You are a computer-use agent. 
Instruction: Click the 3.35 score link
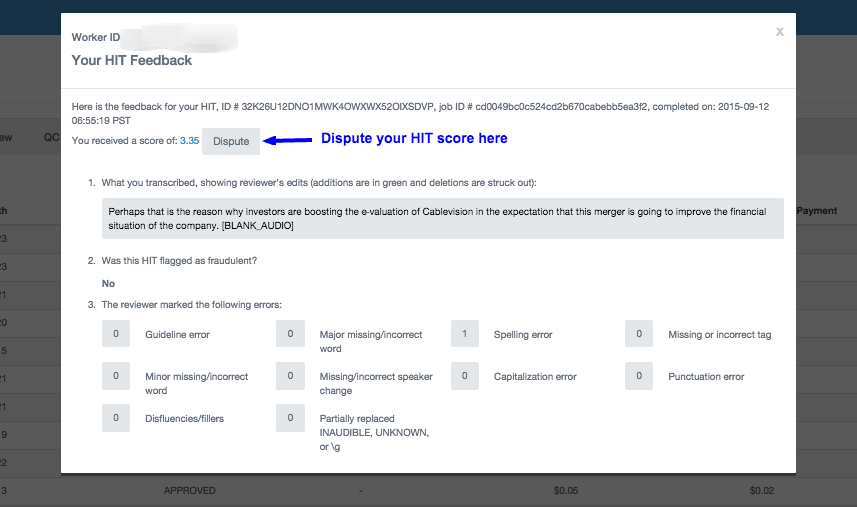190,141
